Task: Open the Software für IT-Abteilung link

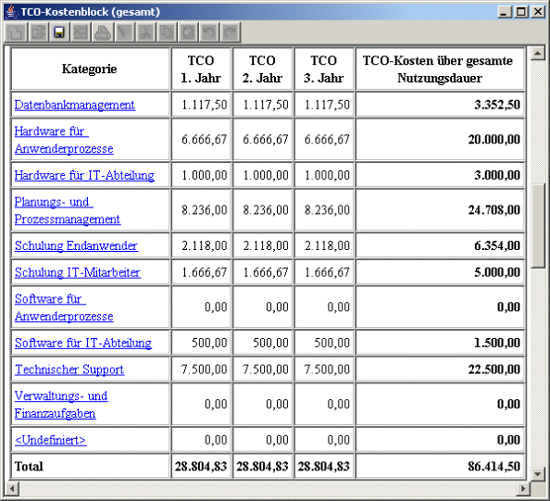Action: point(83,343)
